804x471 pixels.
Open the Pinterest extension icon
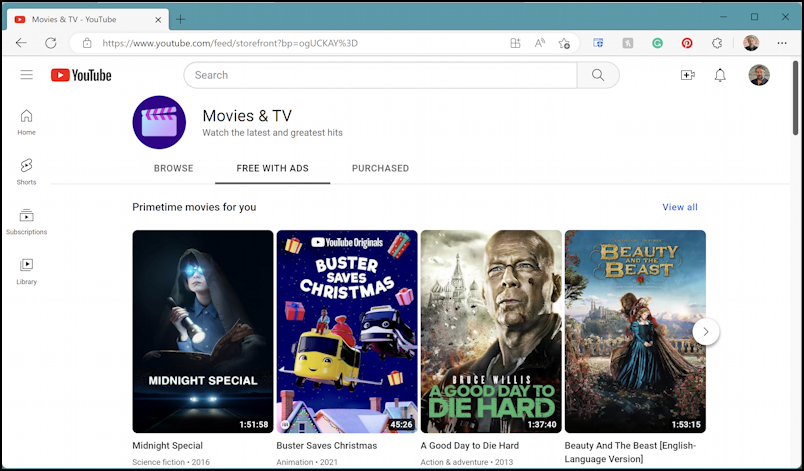click(x=687, y=43)
